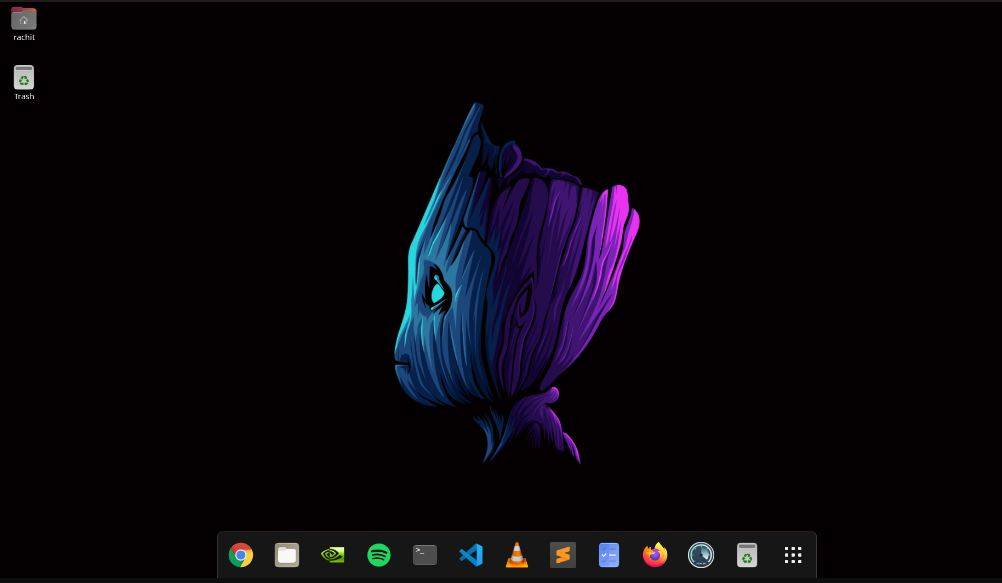Open the round gauge monitor app in the dock
Viewport: 1002px width, 583px height.
[x=701, y=555]
